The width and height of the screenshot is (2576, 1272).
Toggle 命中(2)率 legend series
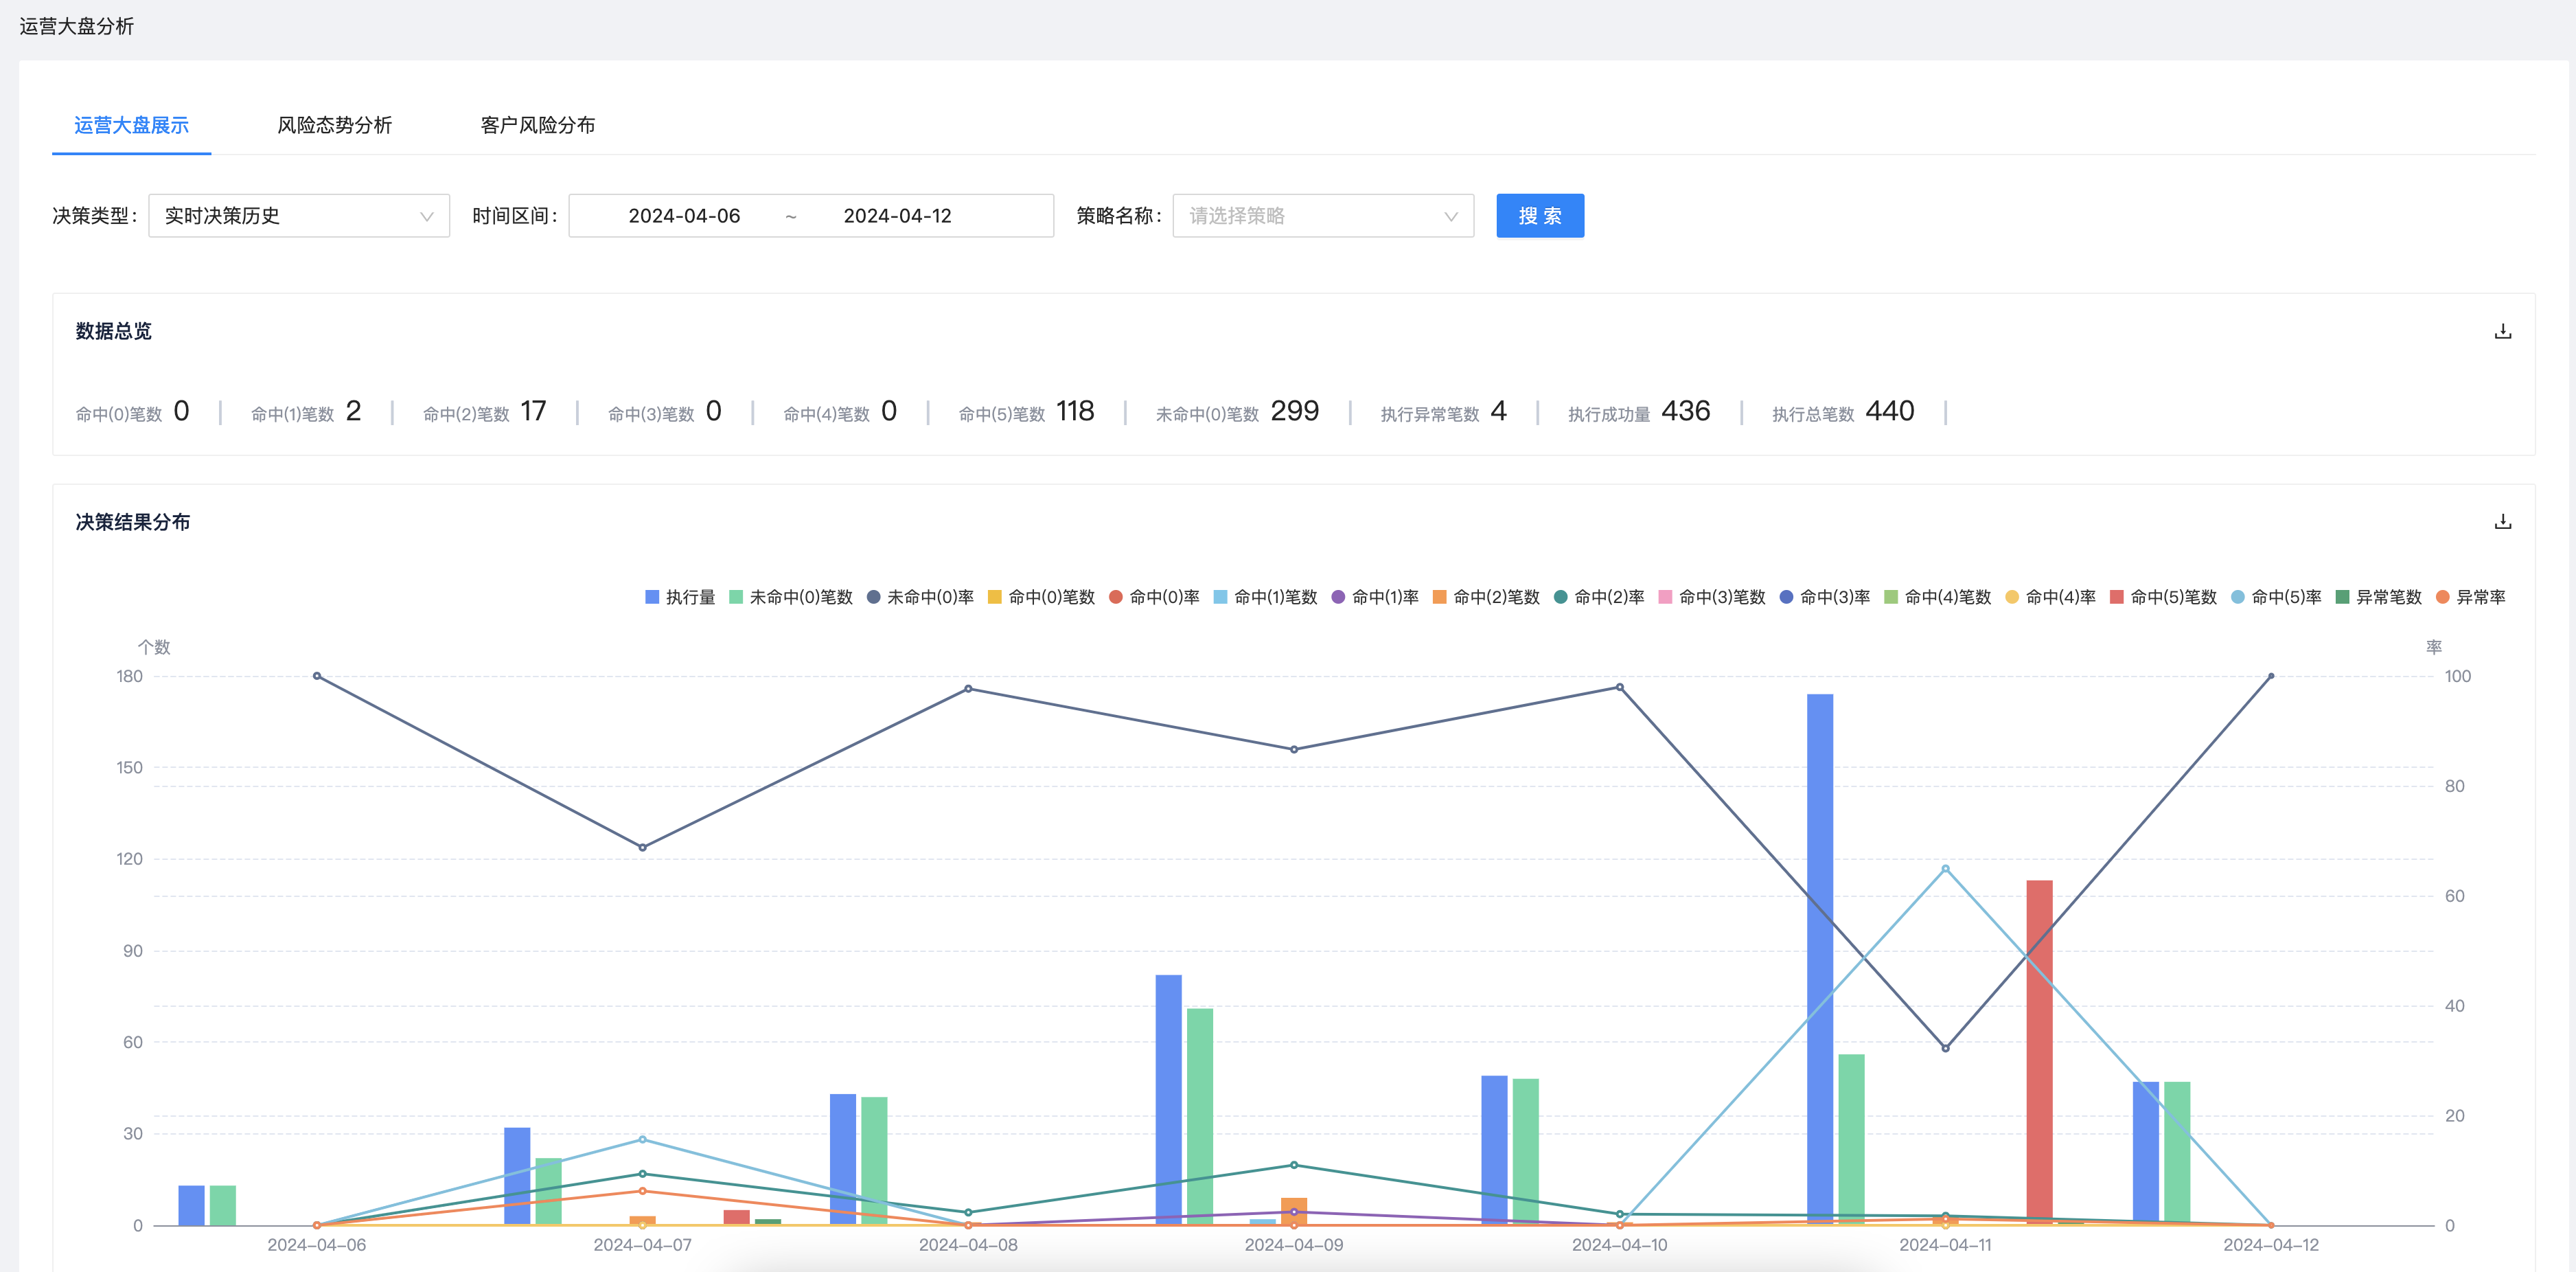(1599, 597)
